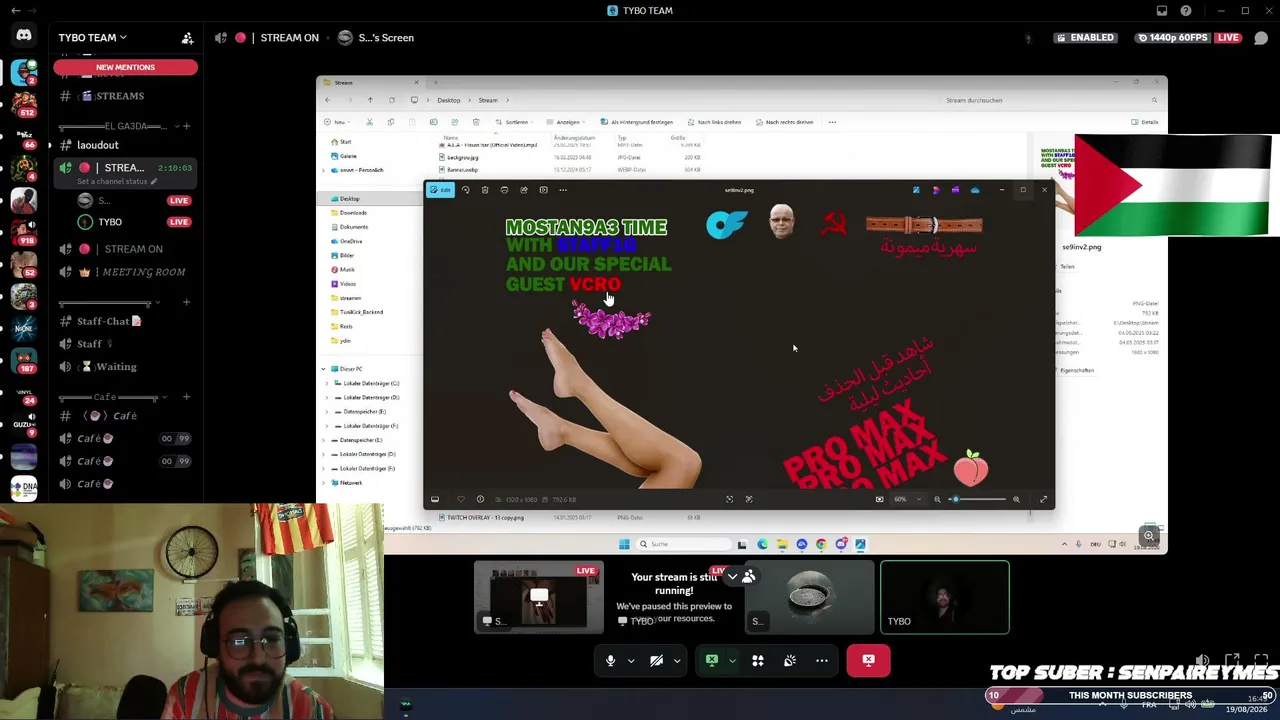Add a channel to the EL GA3DA category
Image resolution: width=1280 pixels, height=720 pixels.
point(186,127)
